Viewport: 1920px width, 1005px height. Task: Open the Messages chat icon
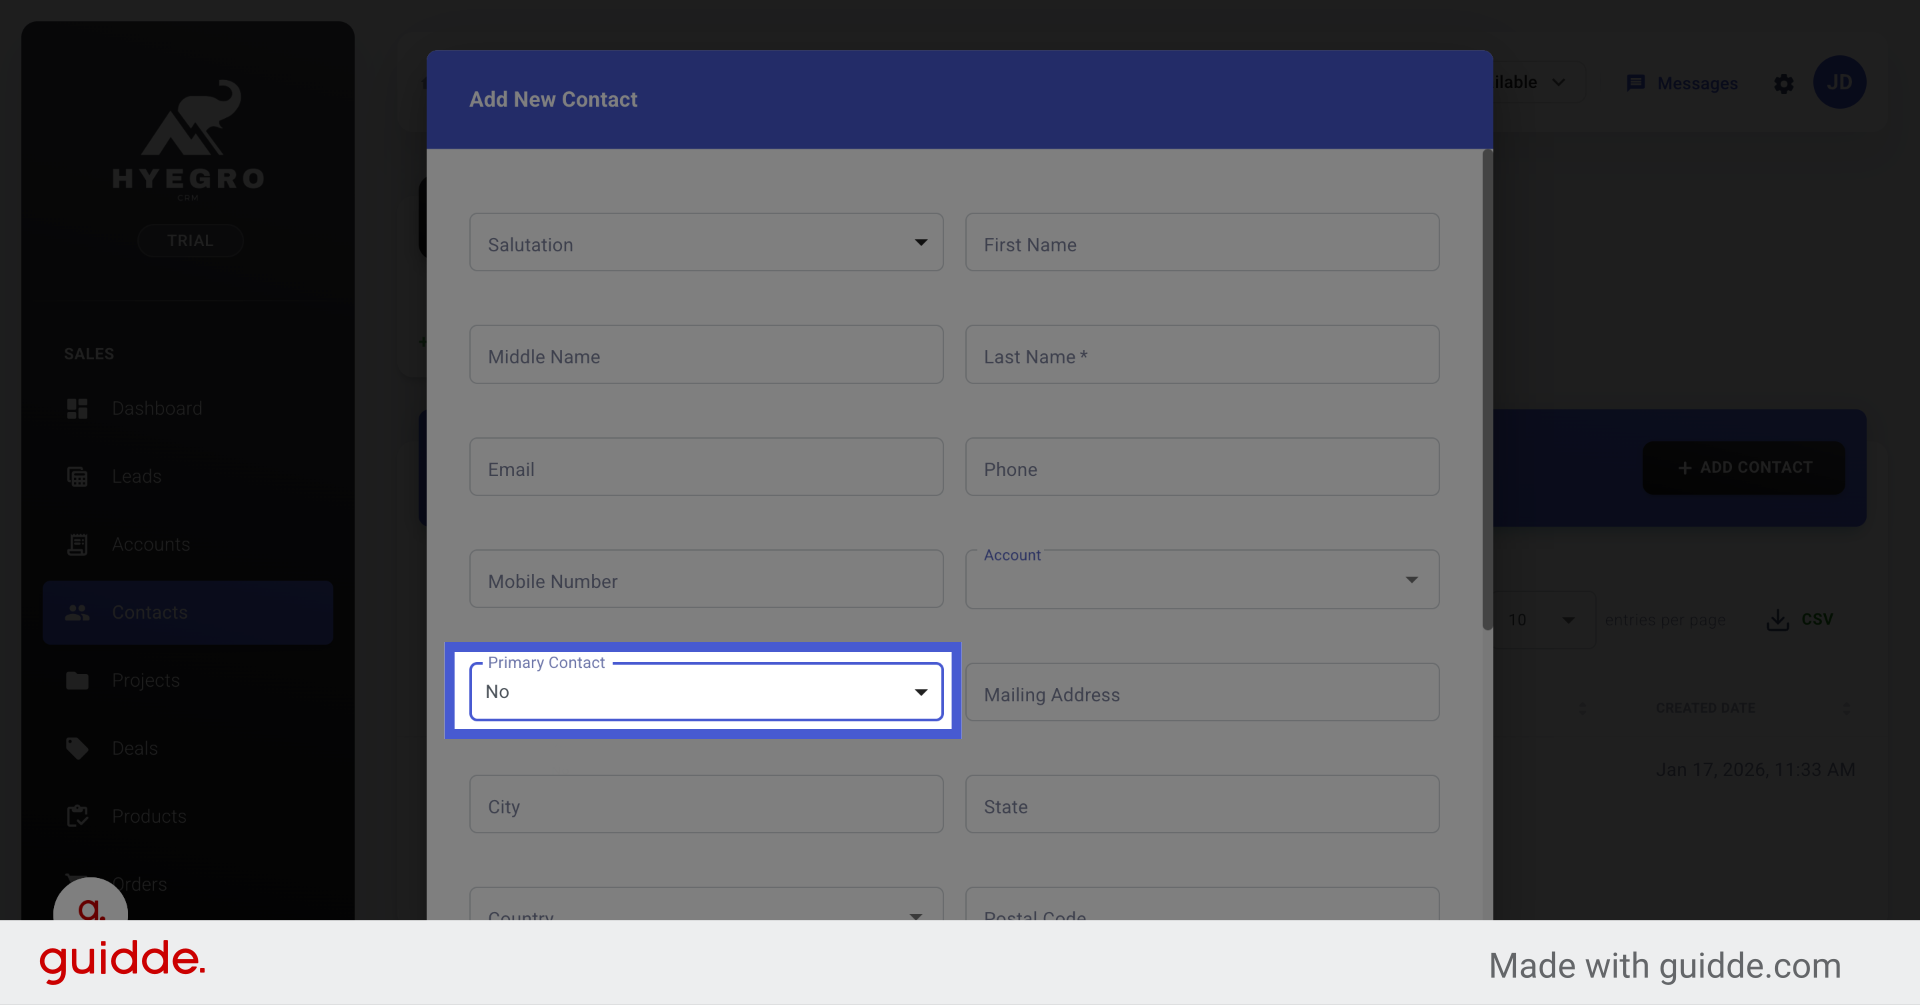click(x=1637, y=83)
